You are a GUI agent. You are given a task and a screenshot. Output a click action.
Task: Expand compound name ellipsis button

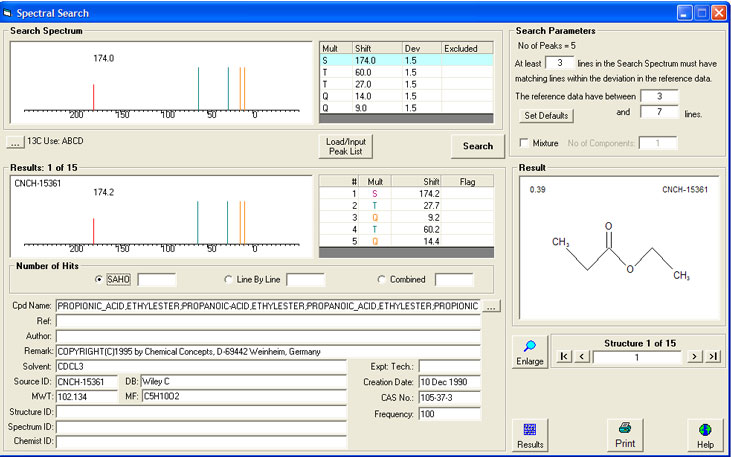[x=491, y=305]
